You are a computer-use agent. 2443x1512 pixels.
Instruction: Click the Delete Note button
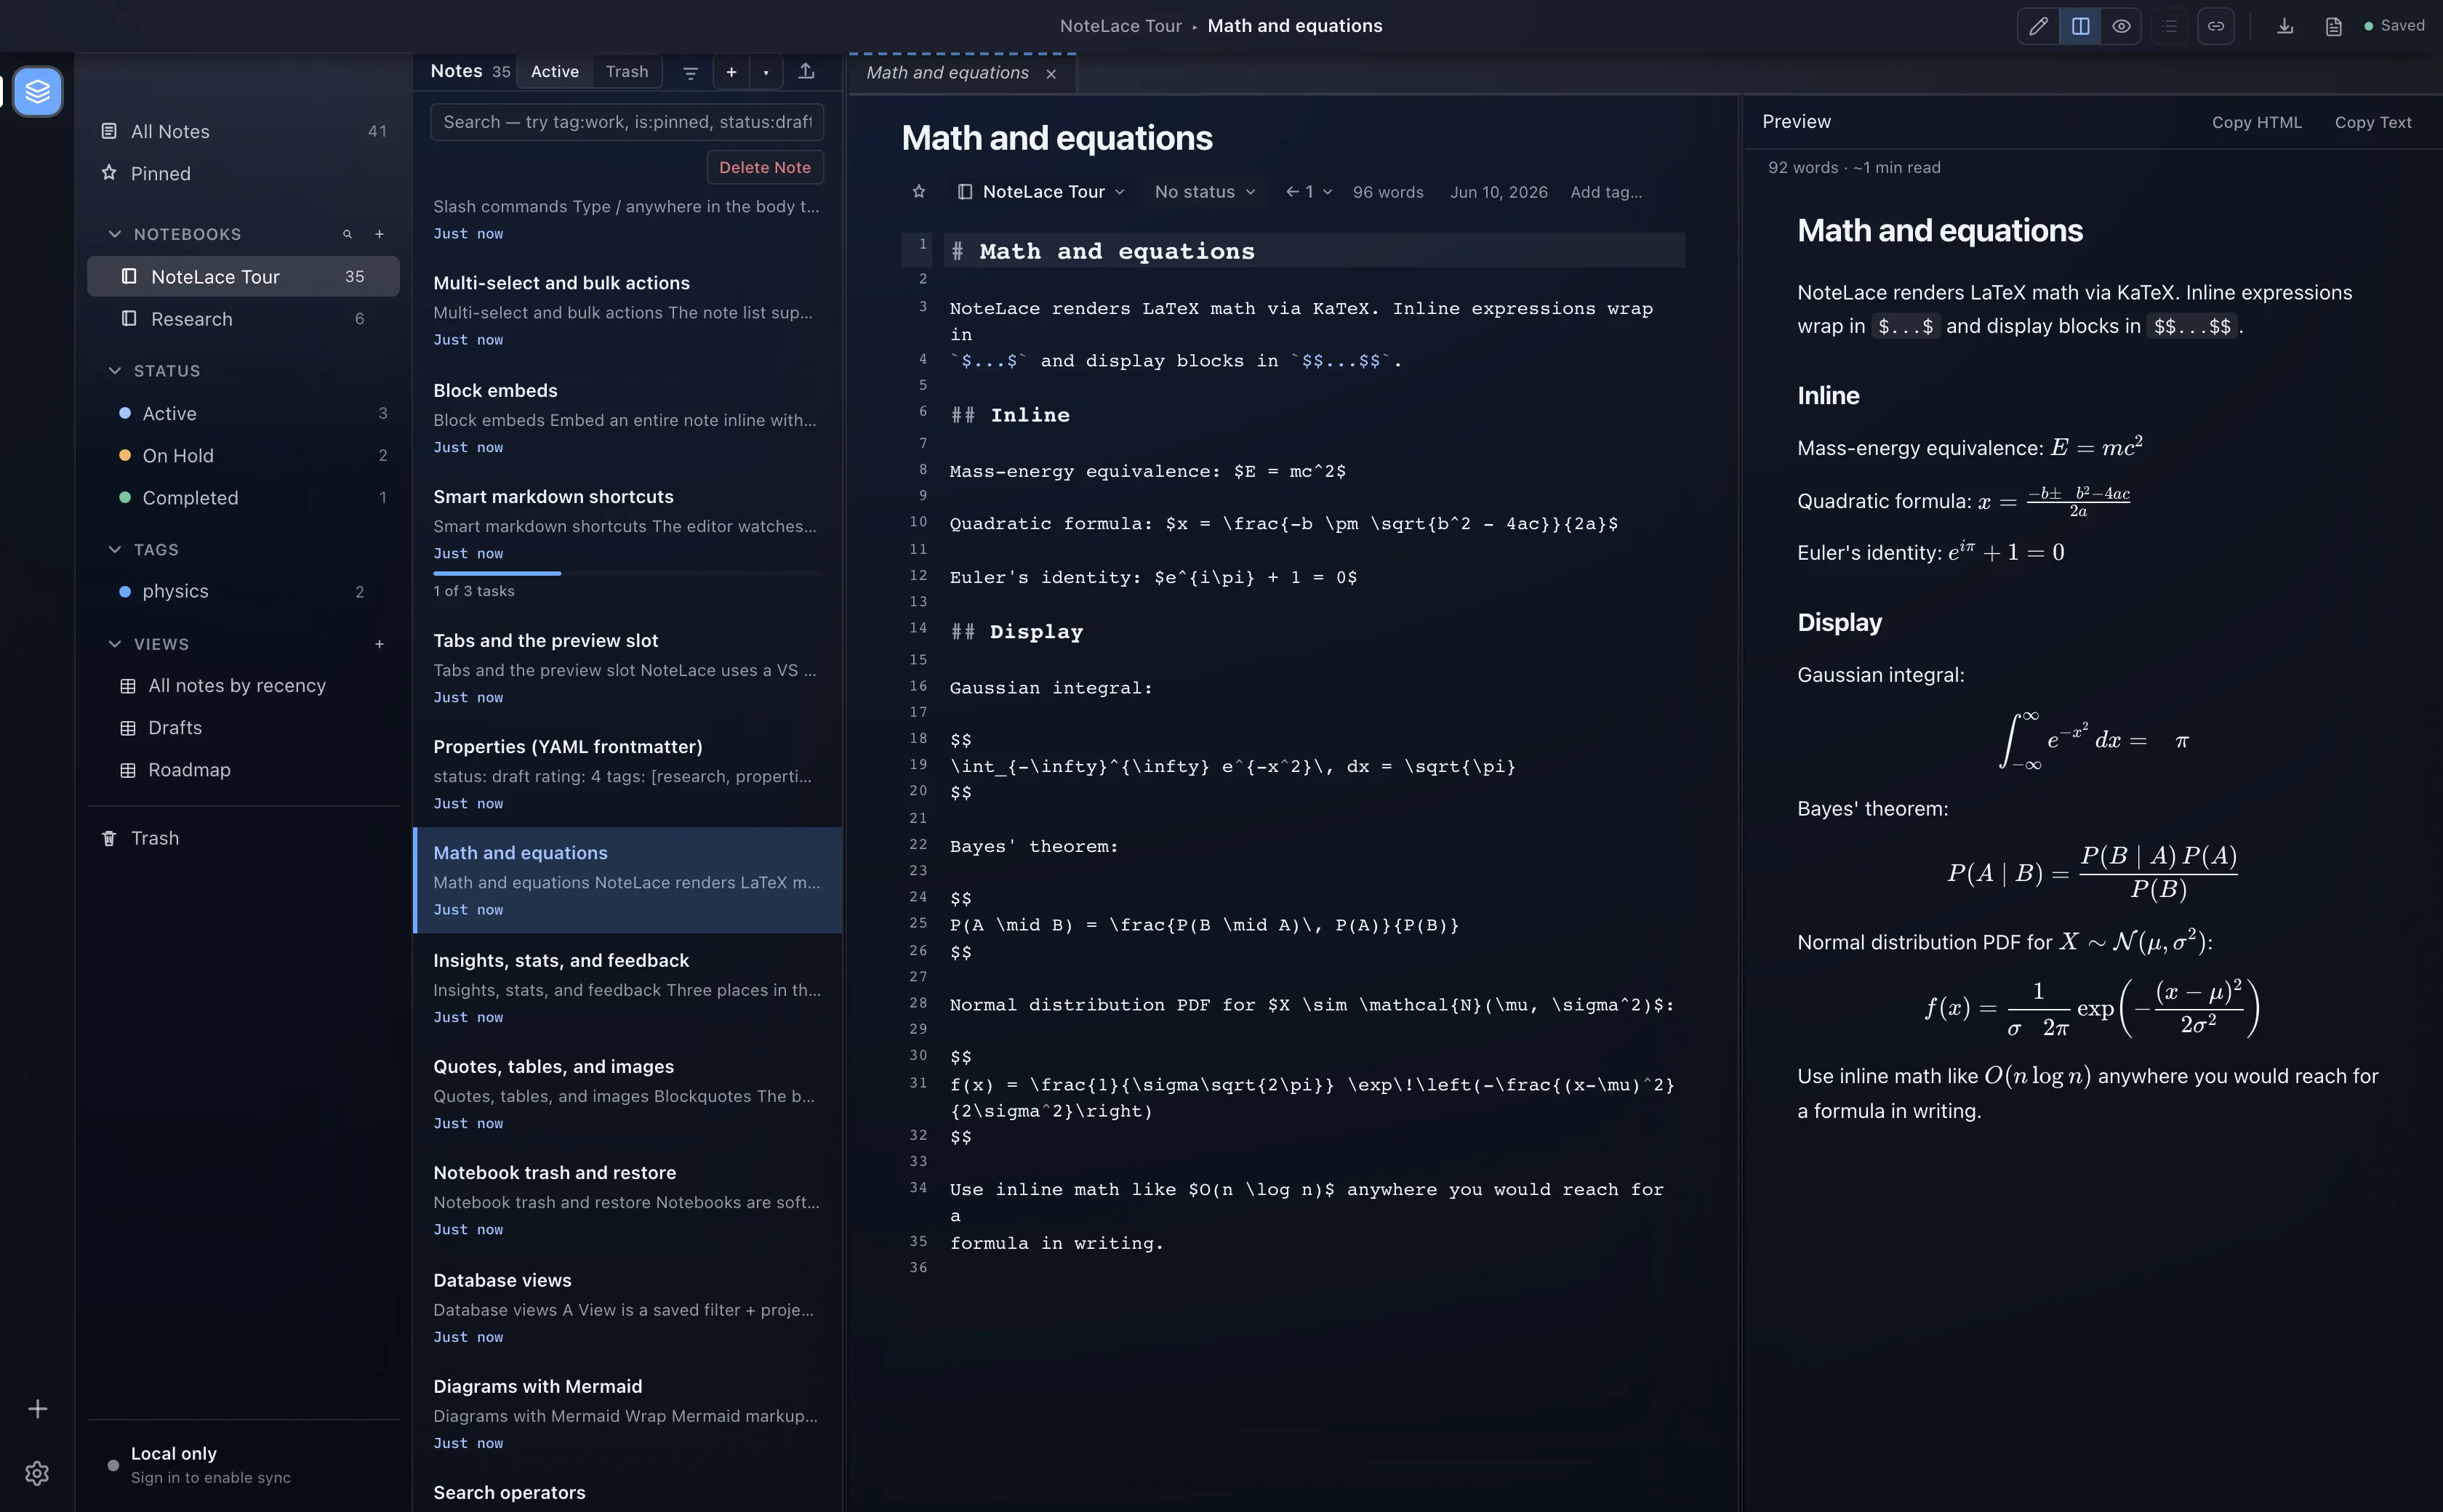coord(765,167)
